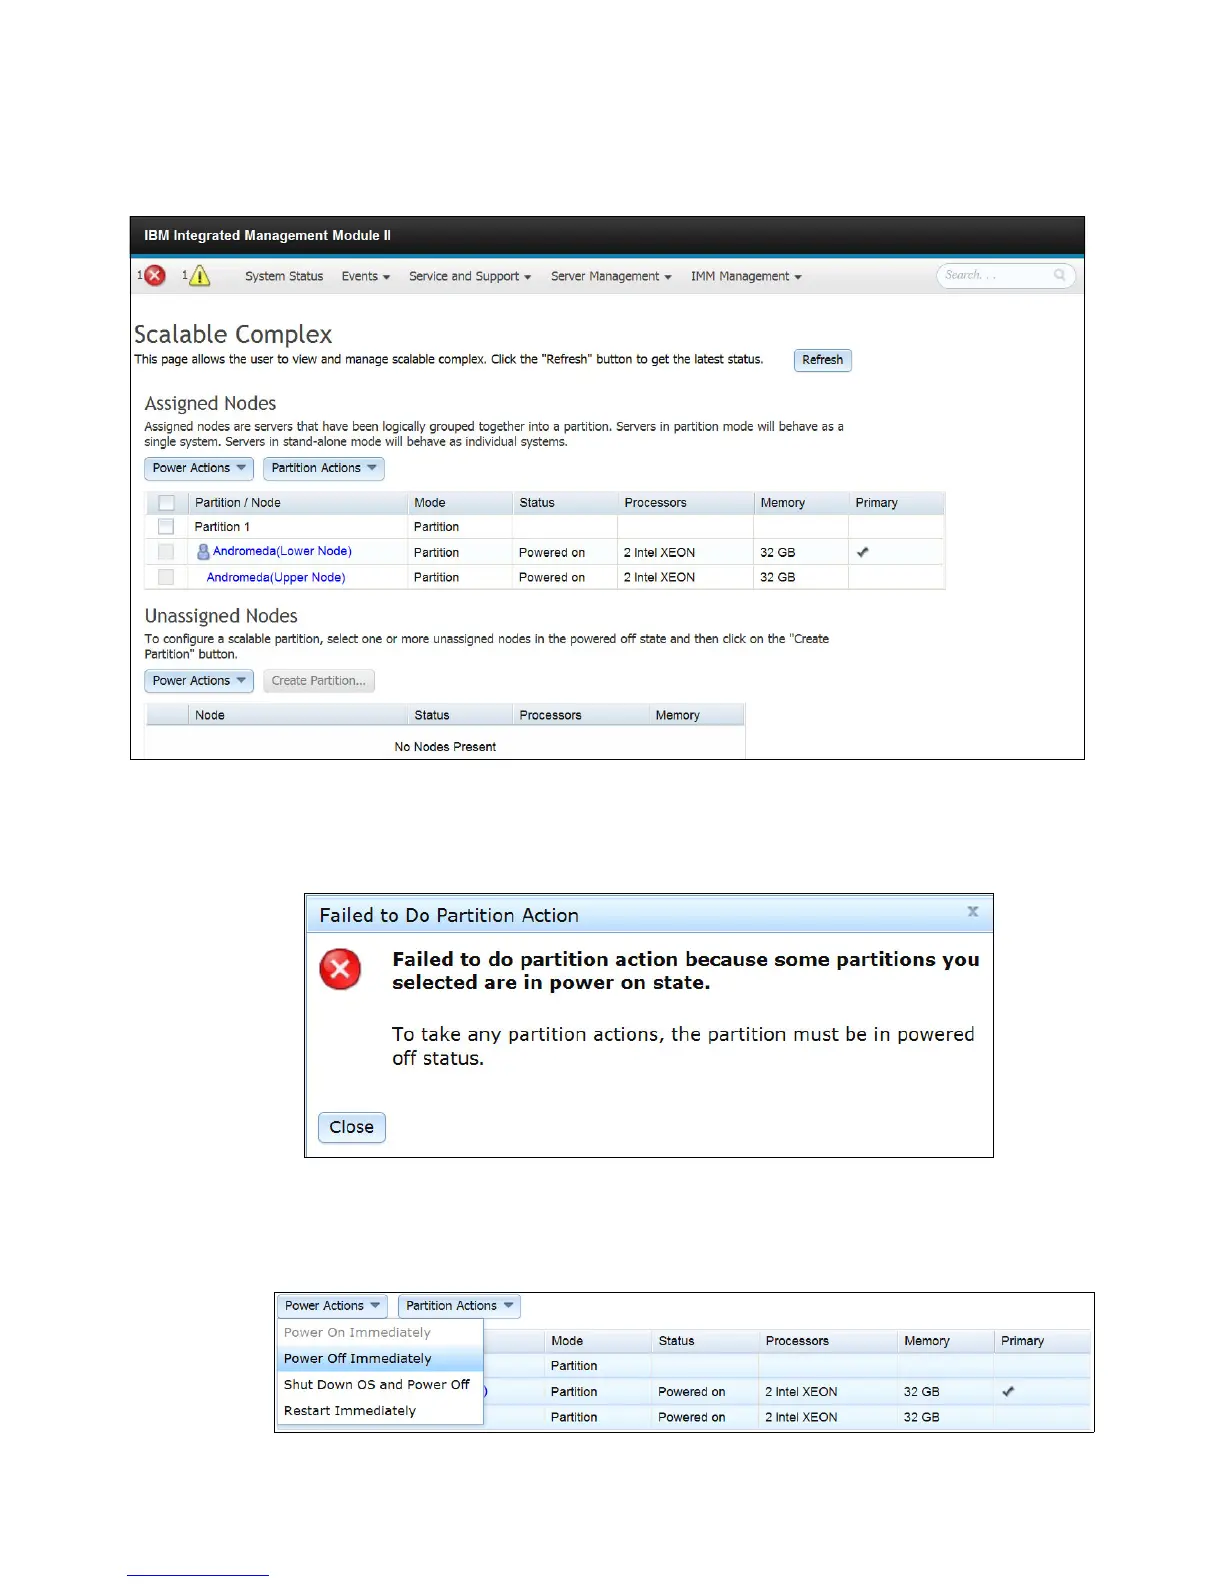Expand the IMM Management menu
The height and width of the screenshot is (1584, 1224).
click(x=746, y=276)
